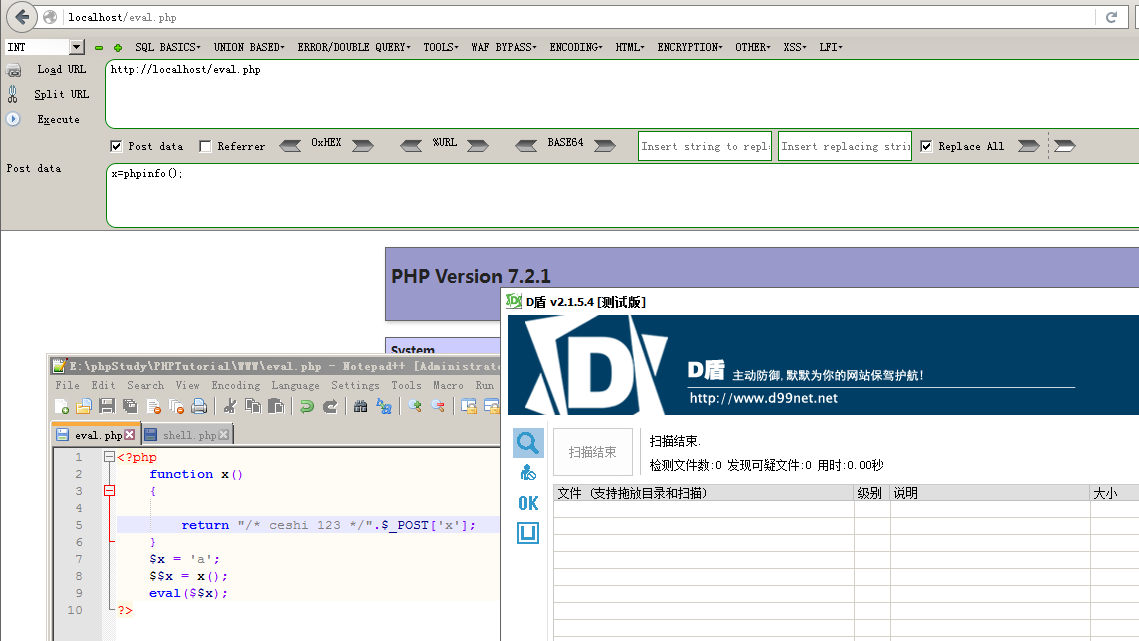Click the Load URL label button
The image size is (1139, 641).
pos(62,70)
